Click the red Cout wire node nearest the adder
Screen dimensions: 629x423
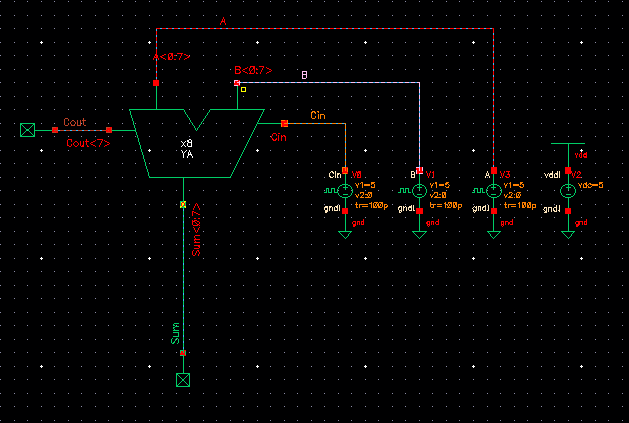pyautogui.click(x=109, y=130)
